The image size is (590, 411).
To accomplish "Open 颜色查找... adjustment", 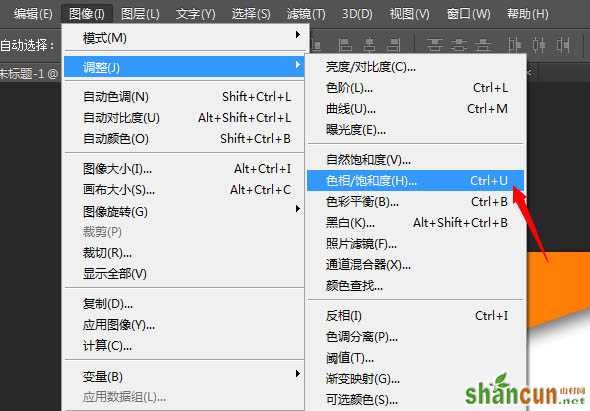I will 416,286.
